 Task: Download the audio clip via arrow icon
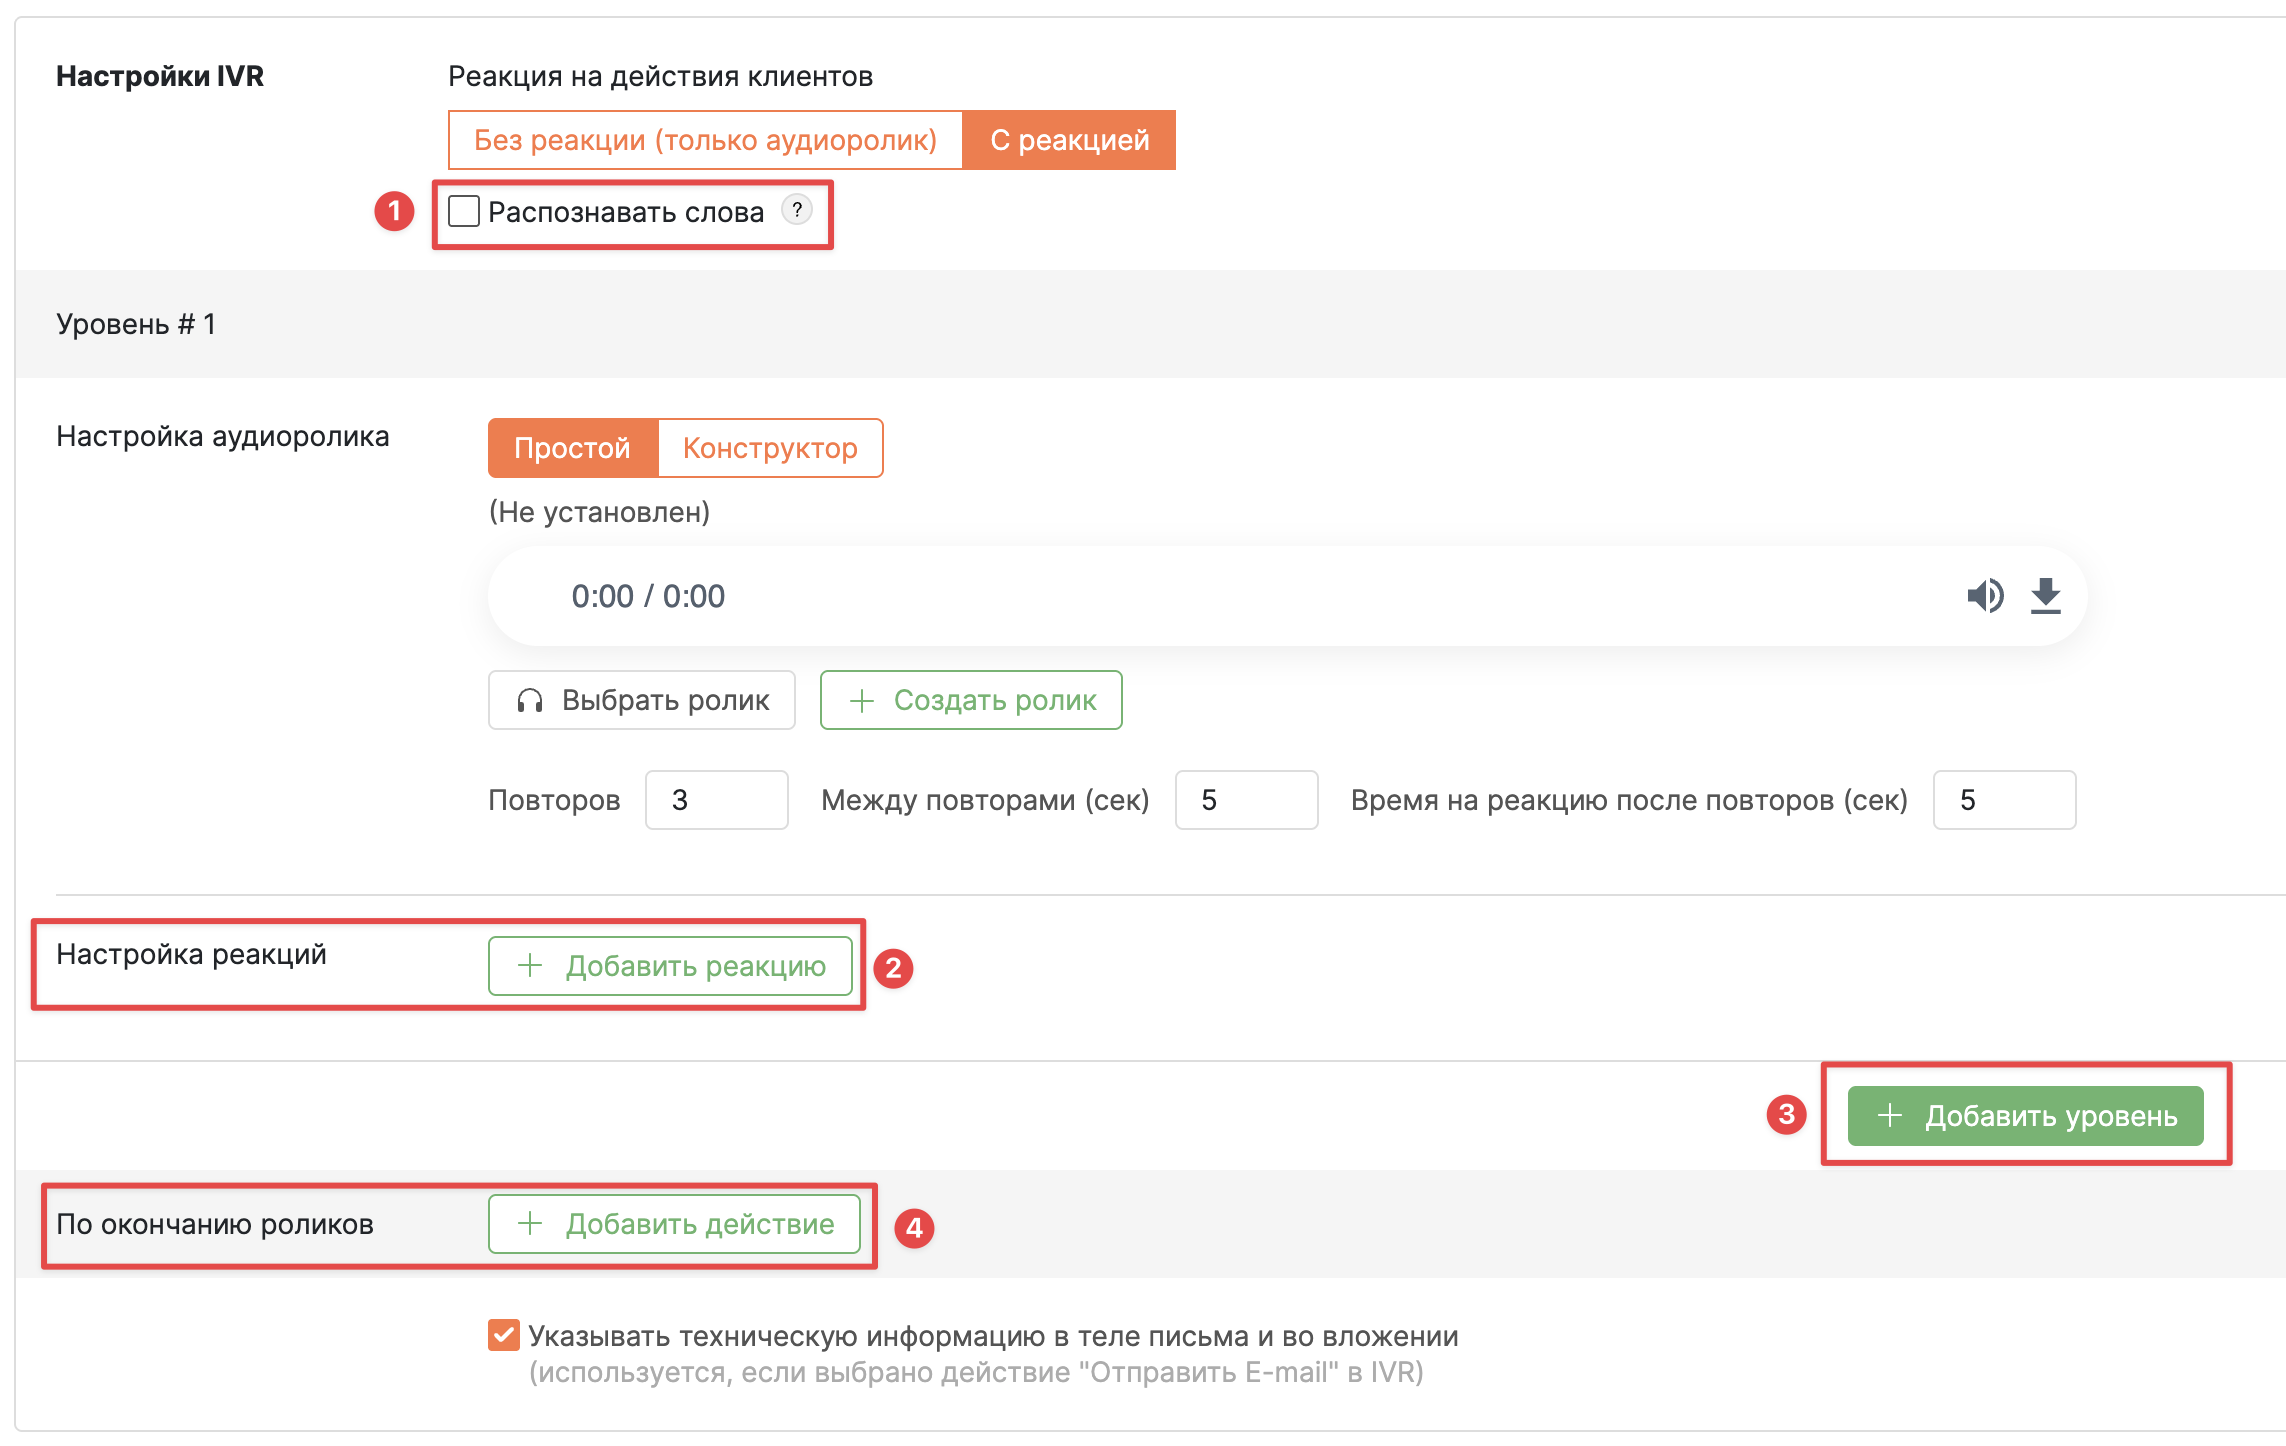(2046, 596)
